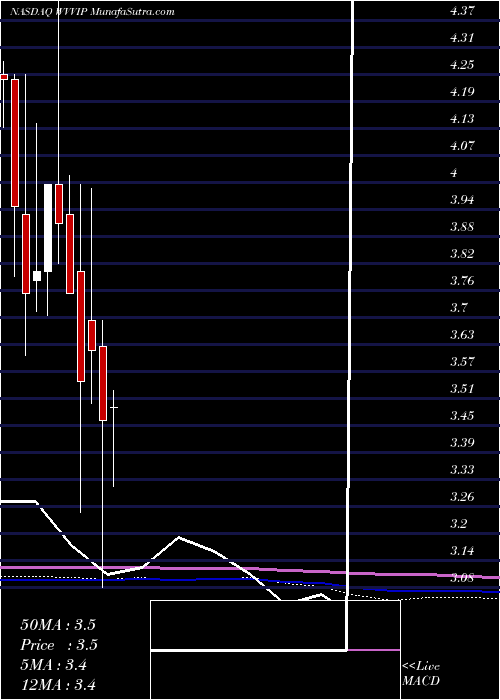Image resolution: width=500 pixels, height=700 pixels.
Task: Click the small red candle at chart's top-left
Action: coord(4,77)
